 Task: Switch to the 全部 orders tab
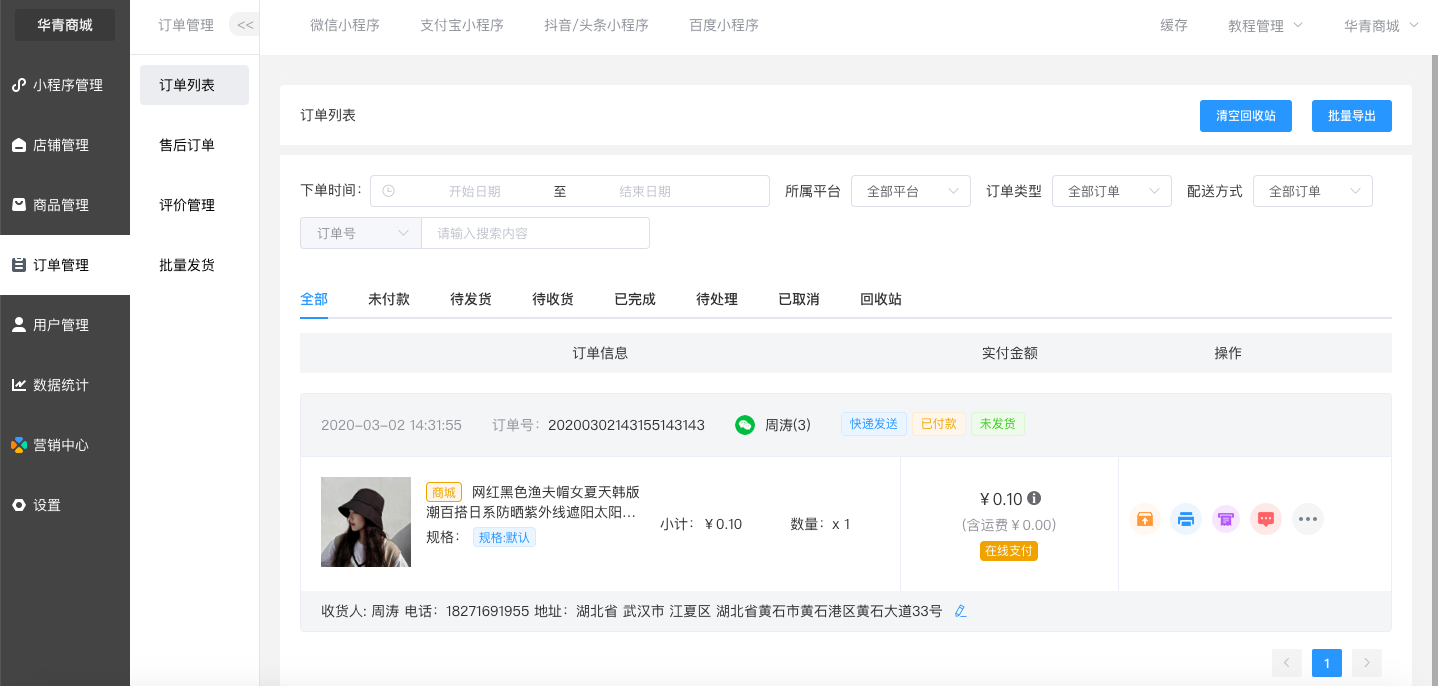[314, 299]
